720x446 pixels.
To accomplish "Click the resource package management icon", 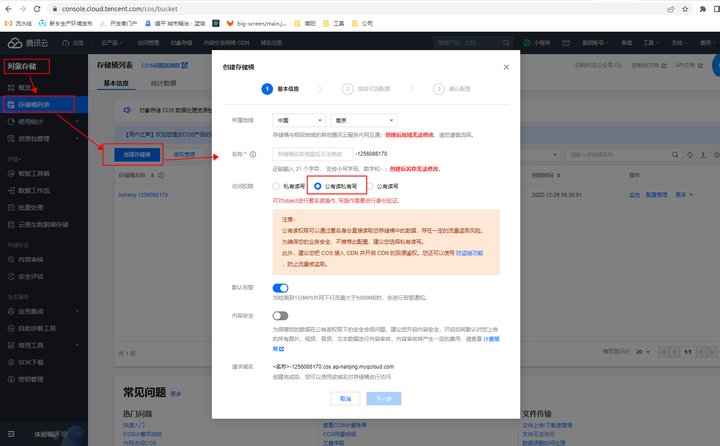I will (x=11, y=139).
